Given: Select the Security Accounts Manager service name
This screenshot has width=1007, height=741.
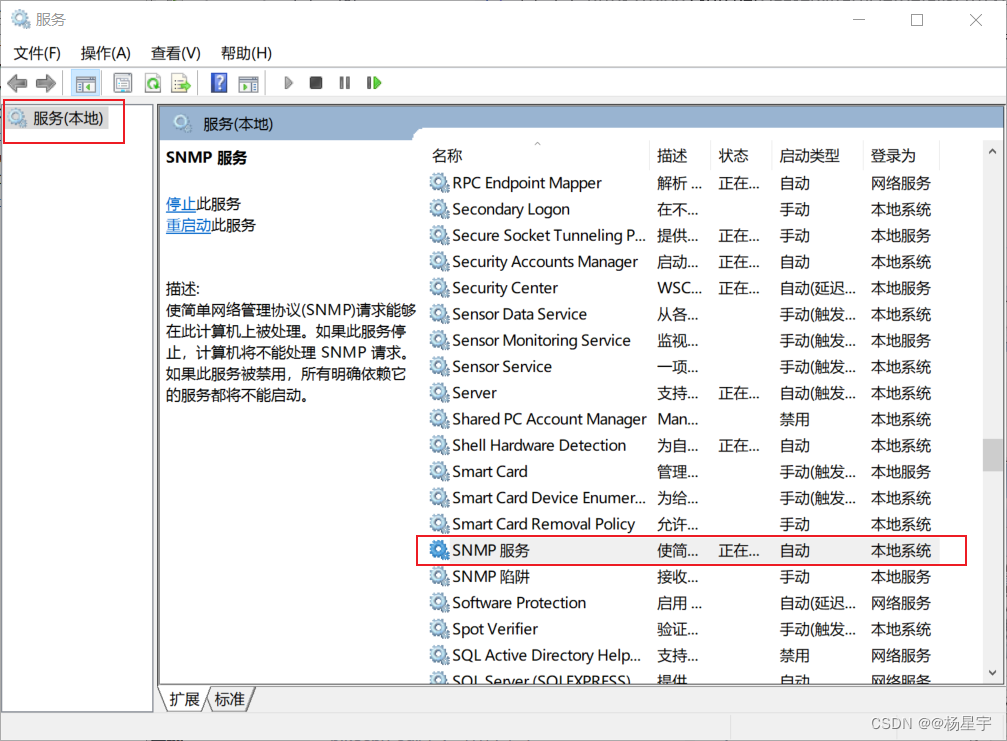Looking at the screenshot, I should pos(545,262).
